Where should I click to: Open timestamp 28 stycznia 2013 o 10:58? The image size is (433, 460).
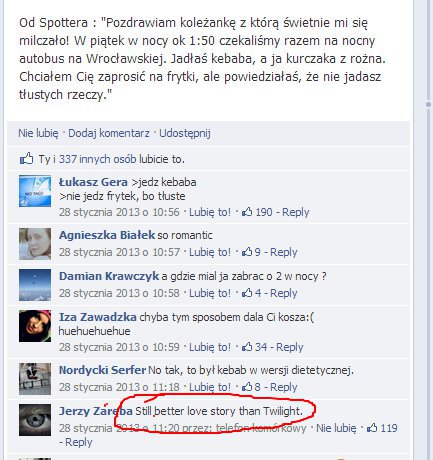coord(119,293)
